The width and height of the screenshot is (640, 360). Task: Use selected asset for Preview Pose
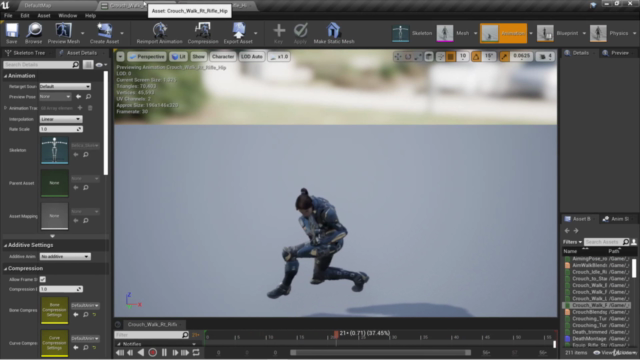pyautogui.click(x=78, y=97)
